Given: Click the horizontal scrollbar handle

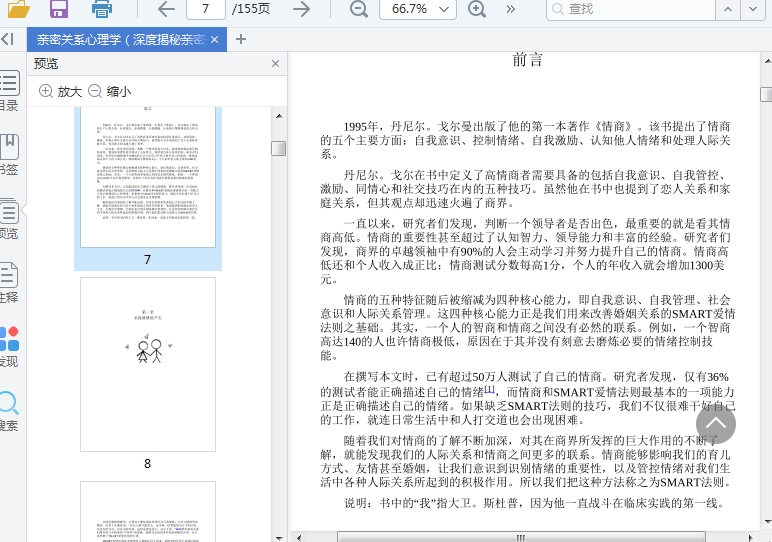Looking at the screenshot, I should (521, 538).
